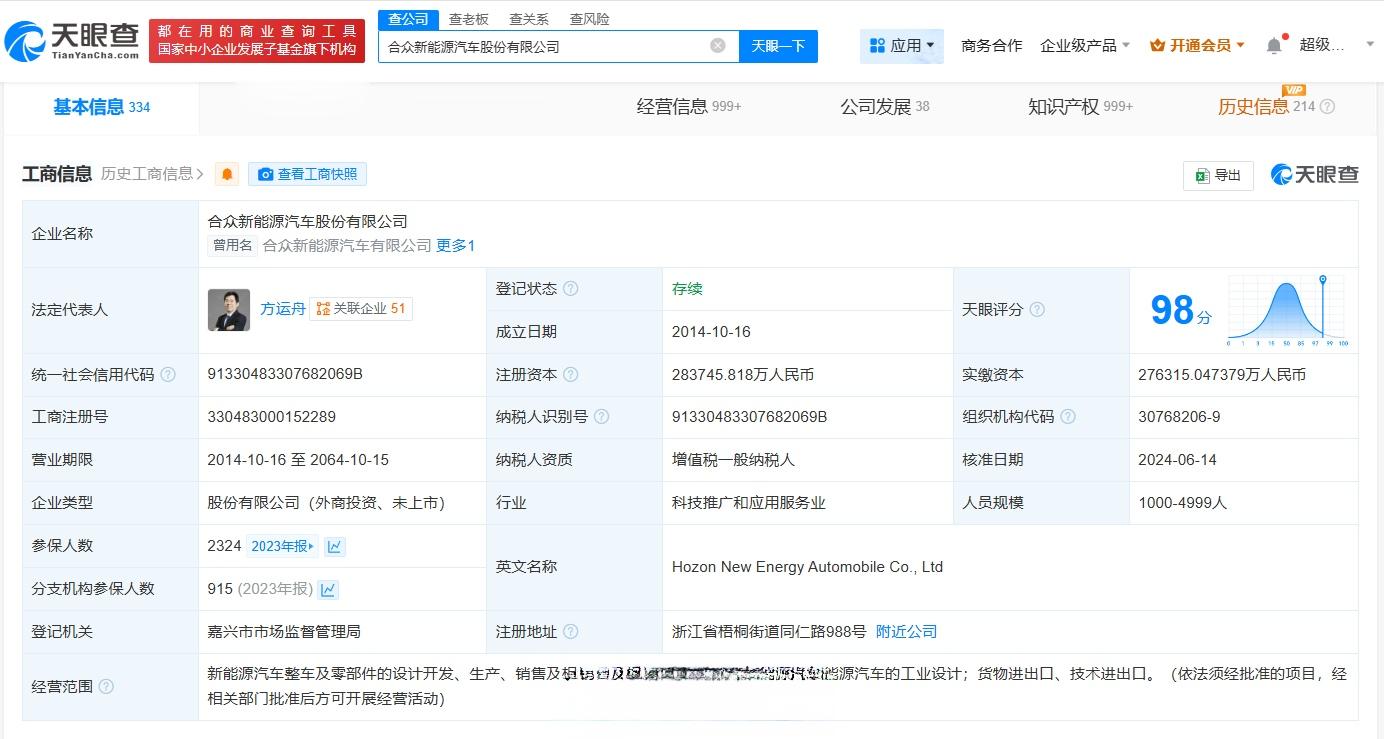Switch to the 查风险 search tab
1384x739 pixels.
[589, 19]
